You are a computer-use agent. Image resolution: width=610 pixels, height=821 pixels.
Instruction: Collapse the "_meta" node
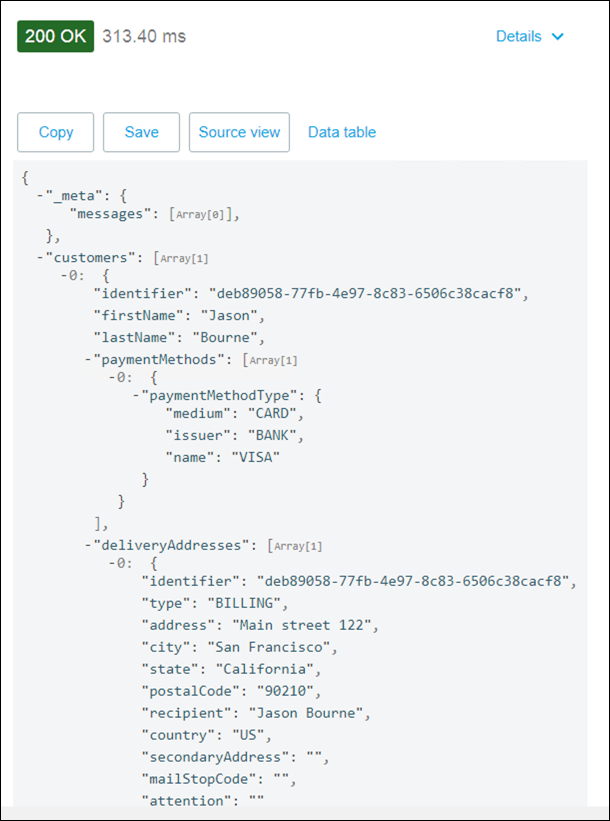(39, 197)
